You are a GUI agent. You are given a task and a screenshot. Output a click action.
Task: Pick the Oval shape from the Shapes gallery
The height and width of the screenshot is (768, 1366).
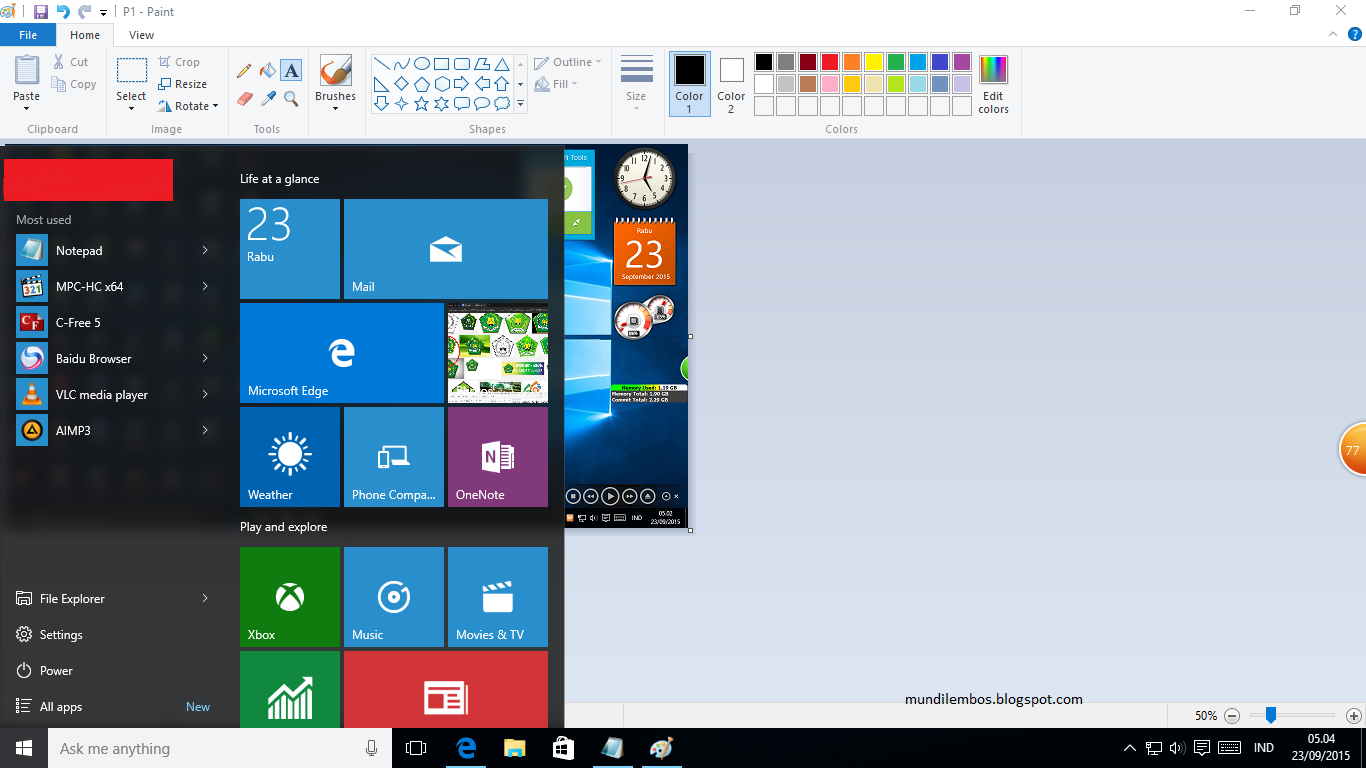click(x=423, y=62)
